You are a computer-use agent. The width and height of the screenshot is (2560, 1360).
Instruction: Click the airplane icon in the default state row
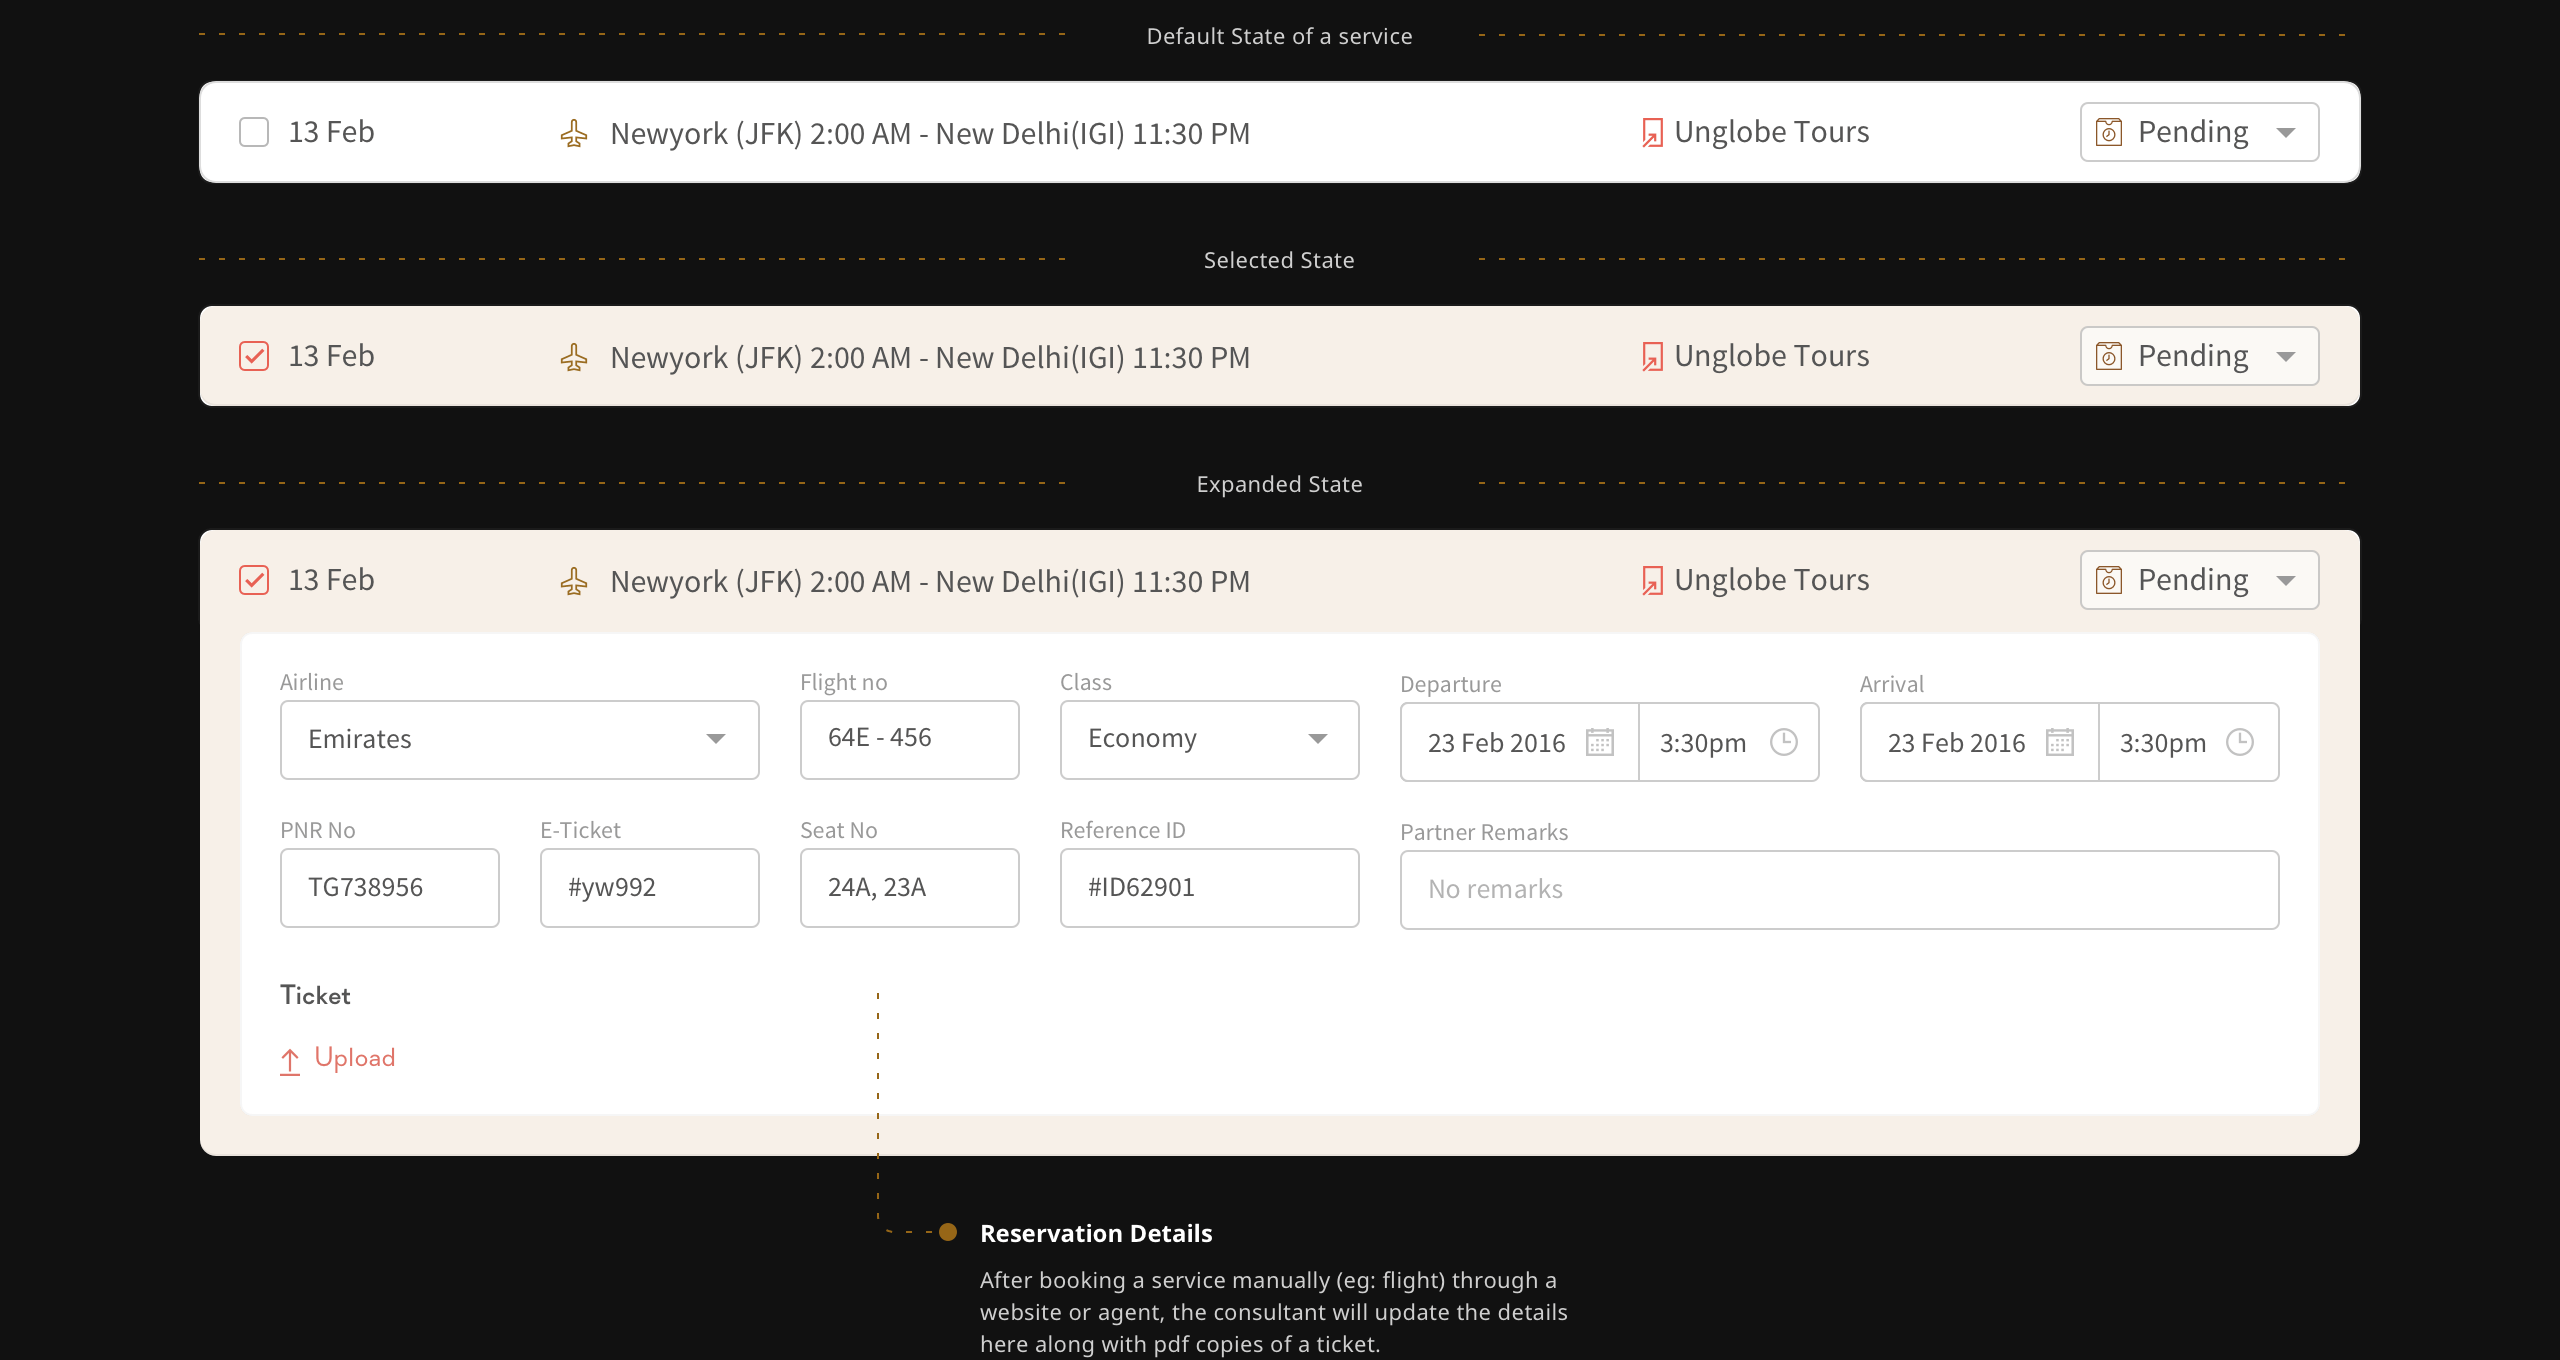click(x=574, y=133)
